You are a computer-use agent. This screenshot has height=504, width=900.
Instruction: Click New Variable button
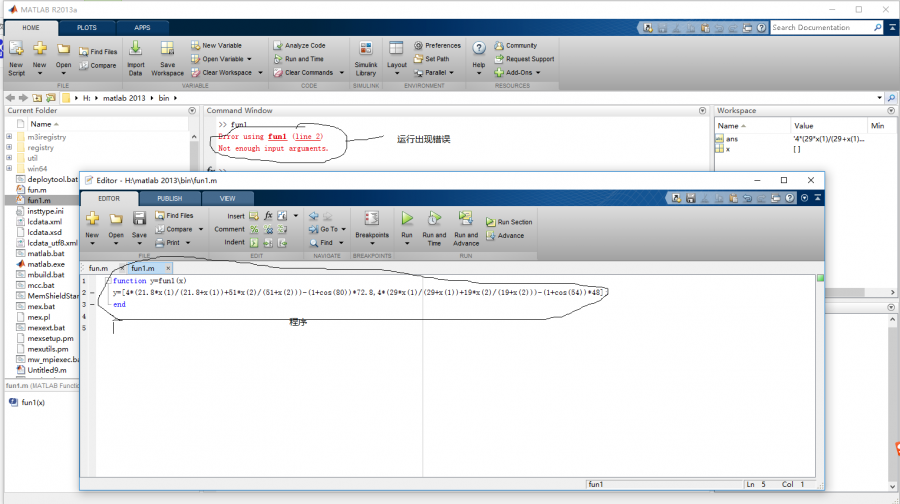click(216, 45)
